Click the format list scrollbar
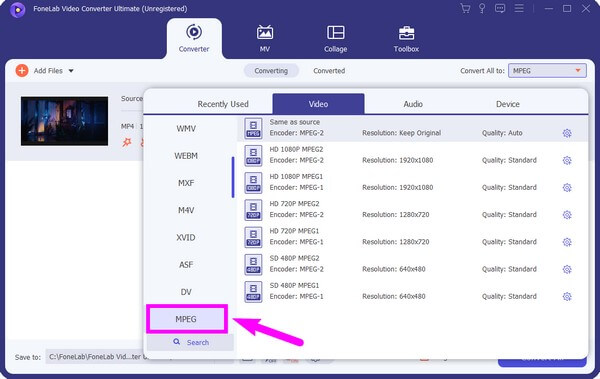Viewport: 600px width, 379px height. 233,177
